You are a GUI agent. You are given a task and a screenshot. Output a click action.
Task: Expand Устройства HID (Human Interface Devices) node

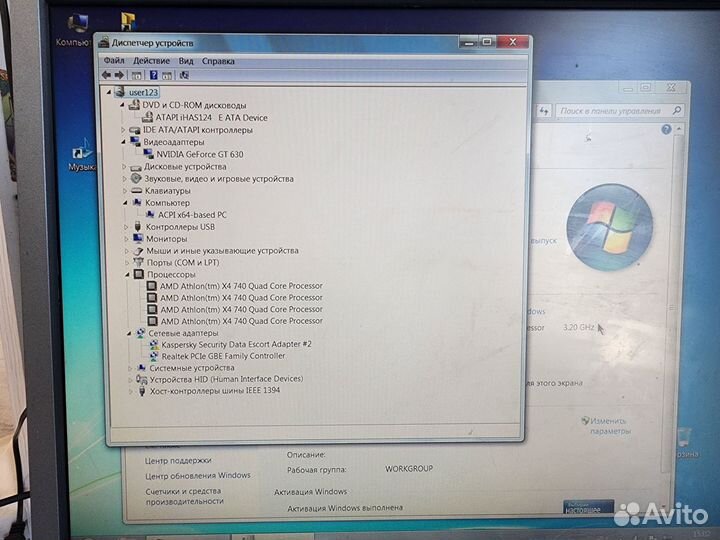pos(130,379)
